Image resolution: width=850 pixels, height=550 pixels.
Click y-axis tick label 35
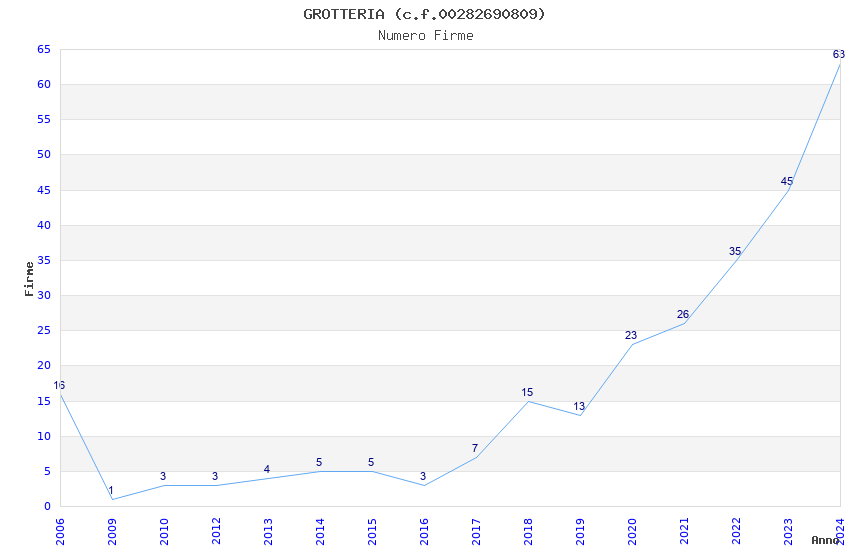point(44,261)
